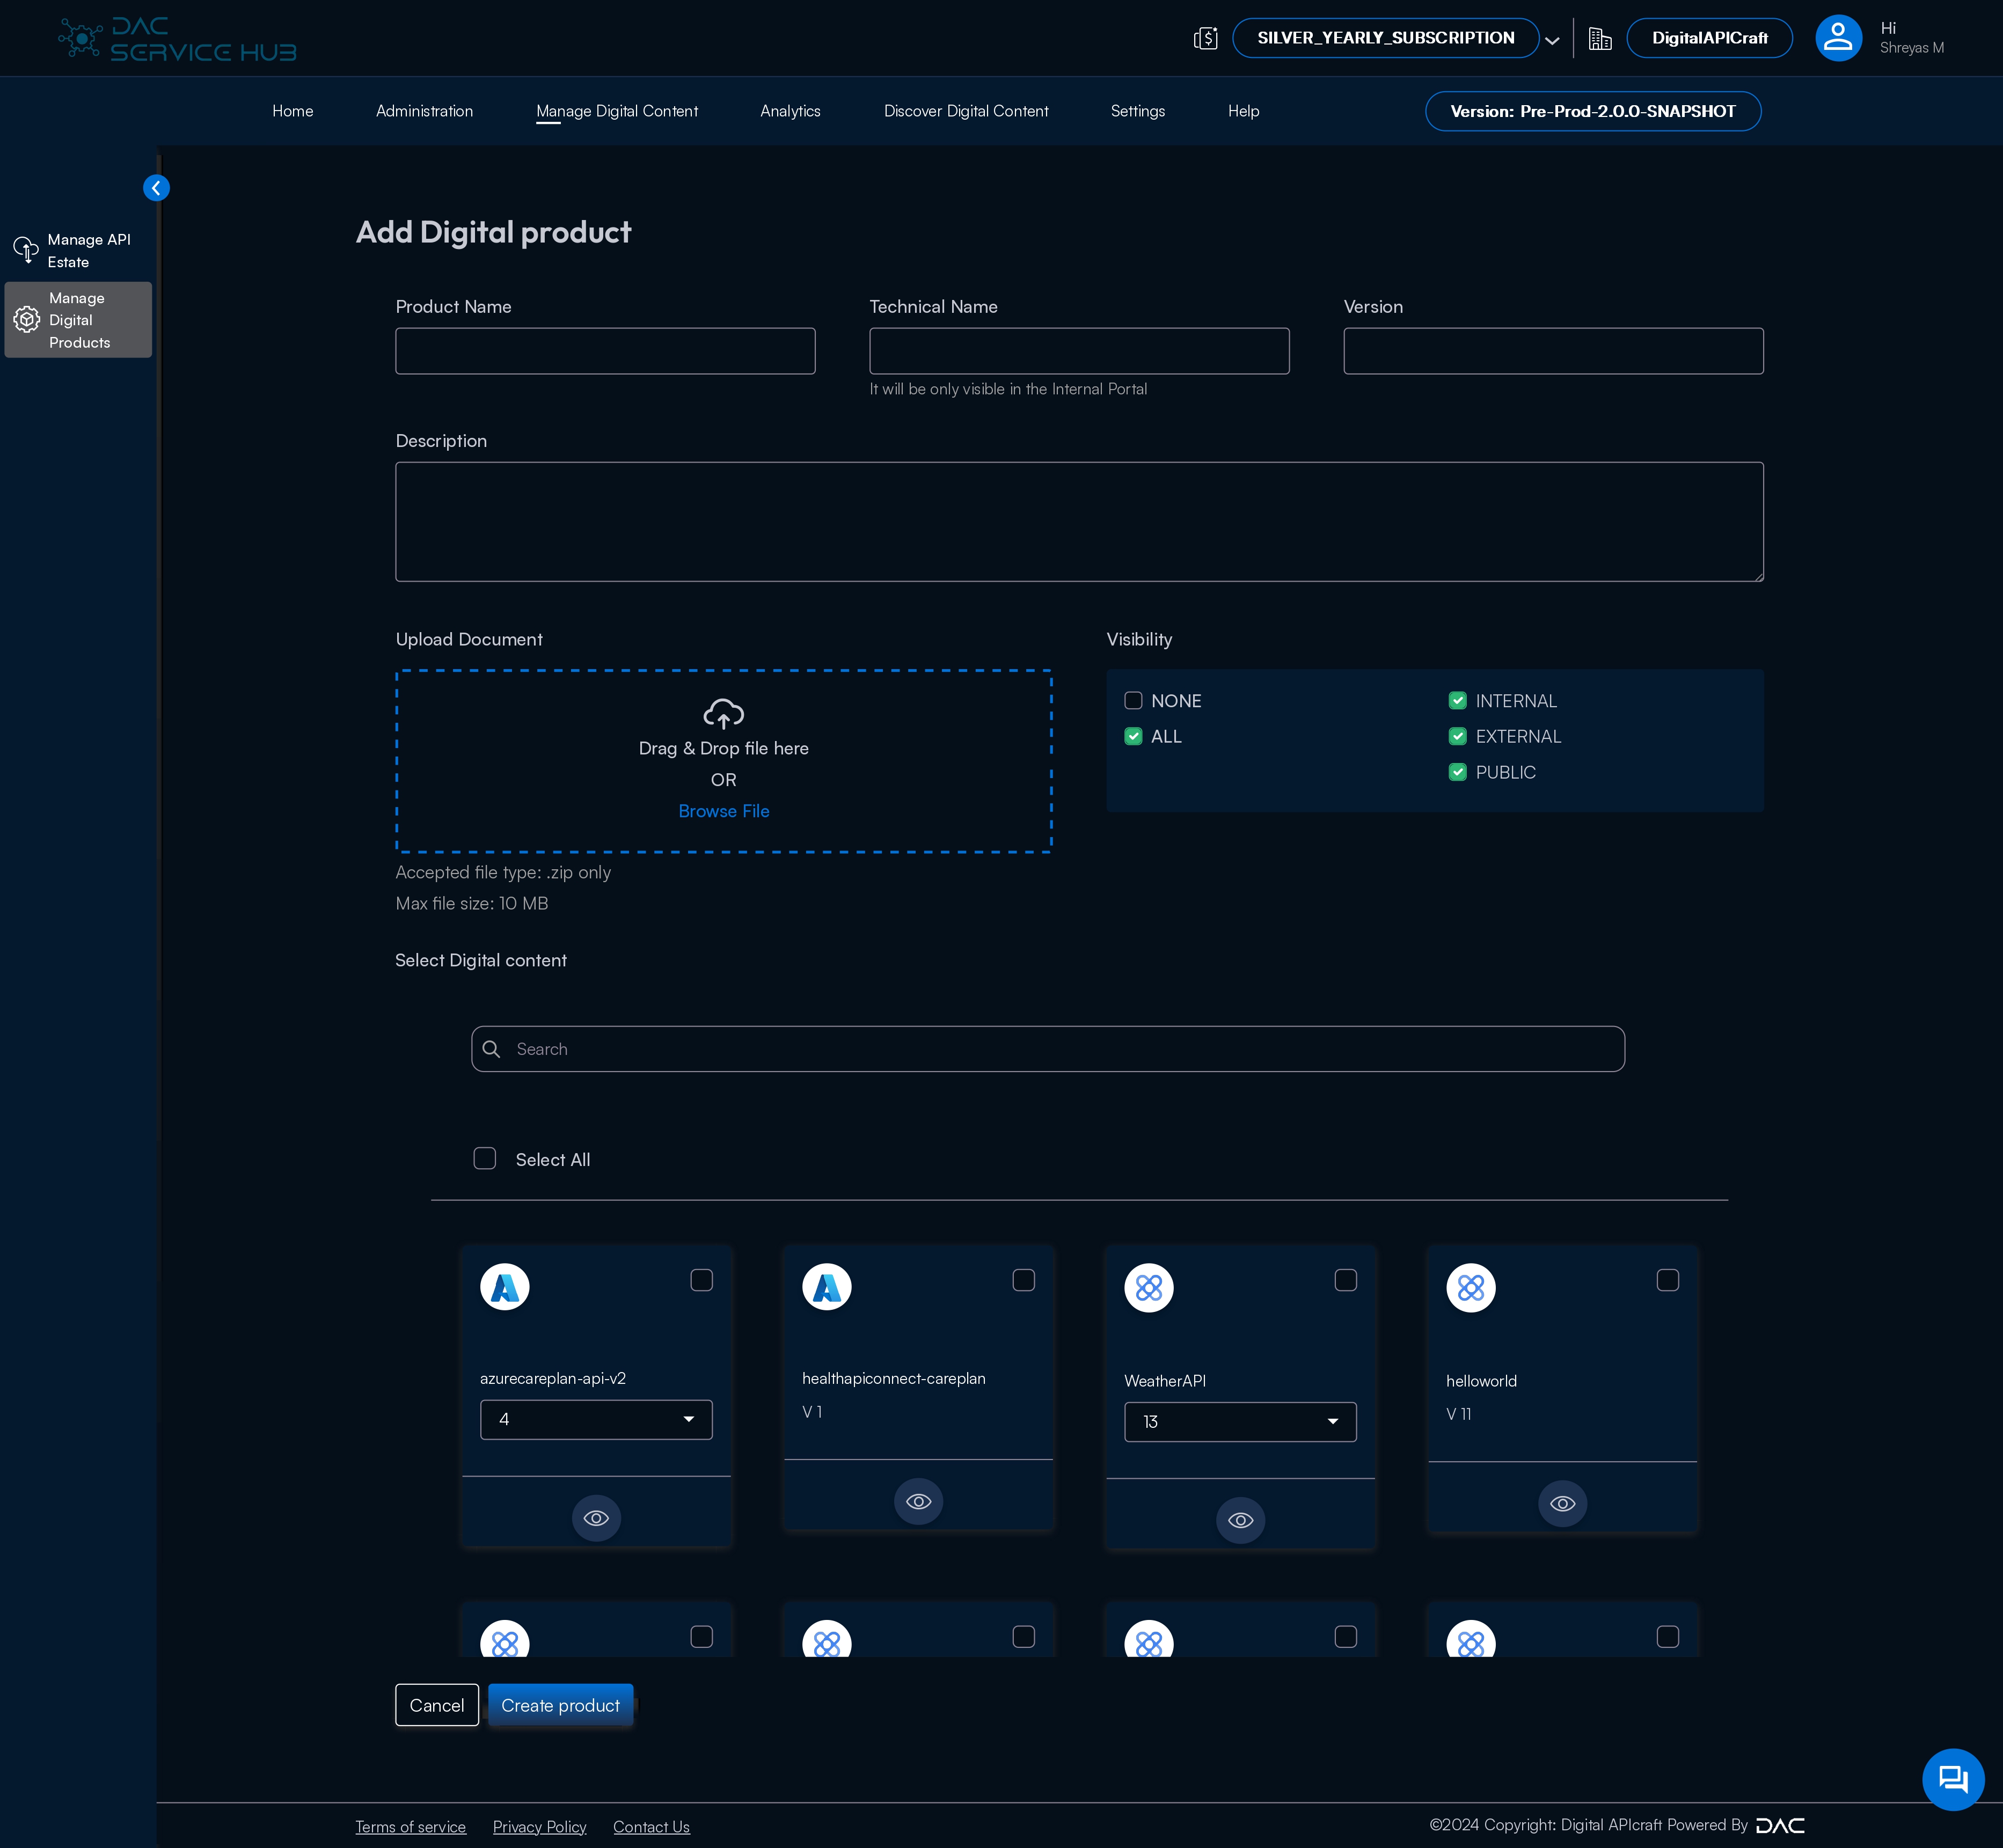Click the DigitalAPICraft organization button
2003x1848 pixels.
pos(1709,38)
